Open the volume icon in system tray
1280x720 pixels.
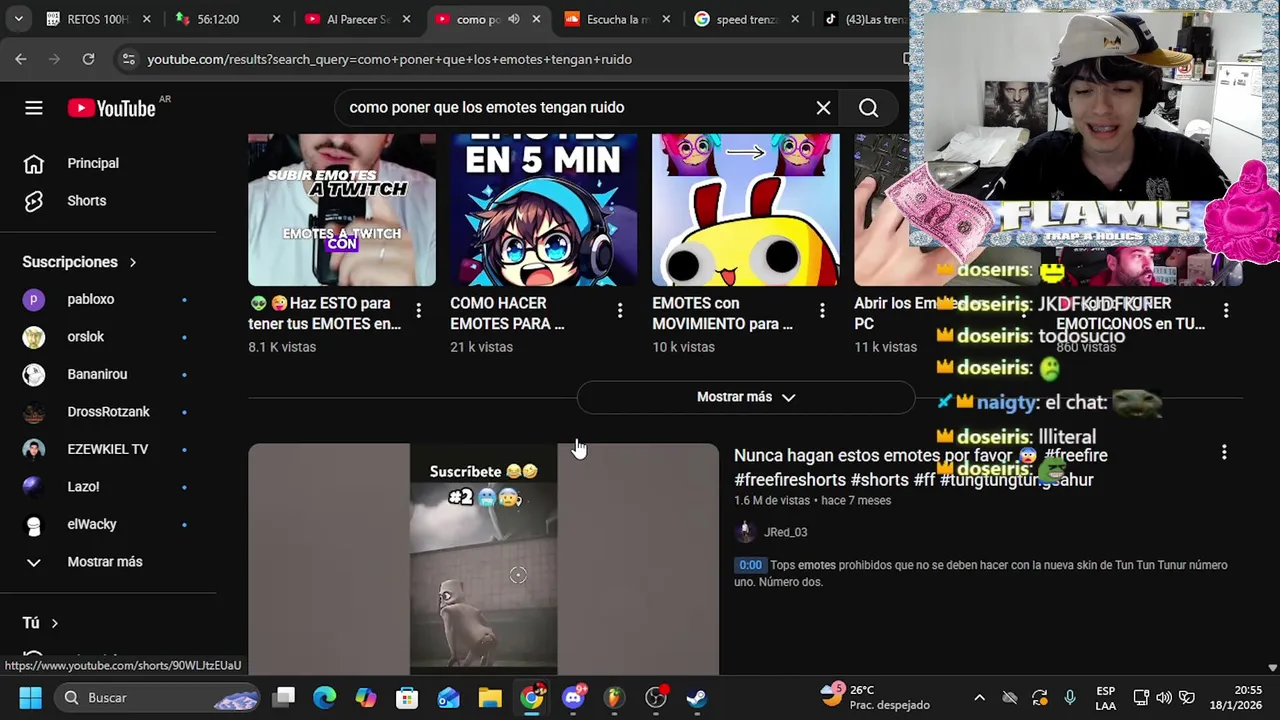coord(1164,698)
